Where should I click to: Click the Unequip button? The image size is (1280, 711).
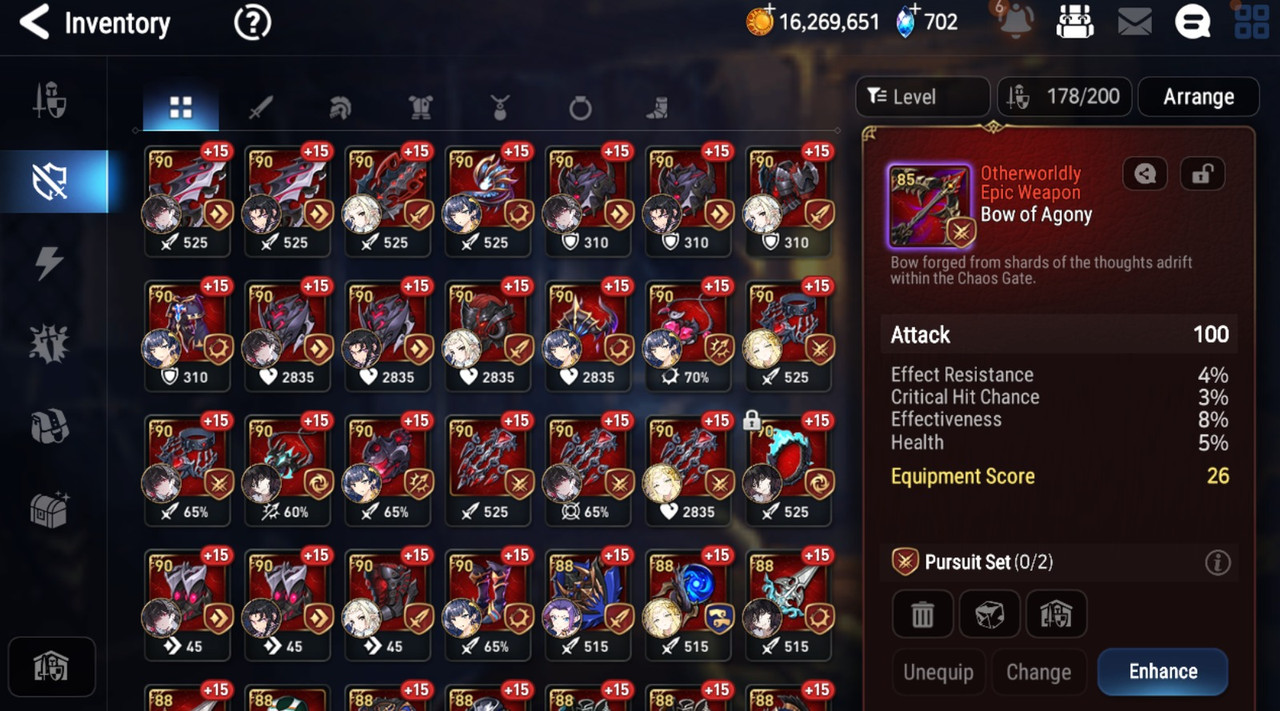[938, 672]
